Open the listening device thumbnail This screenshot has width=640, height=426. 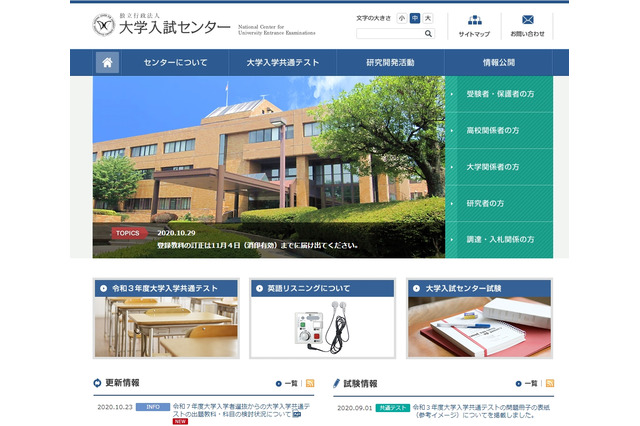click(322, 327)
